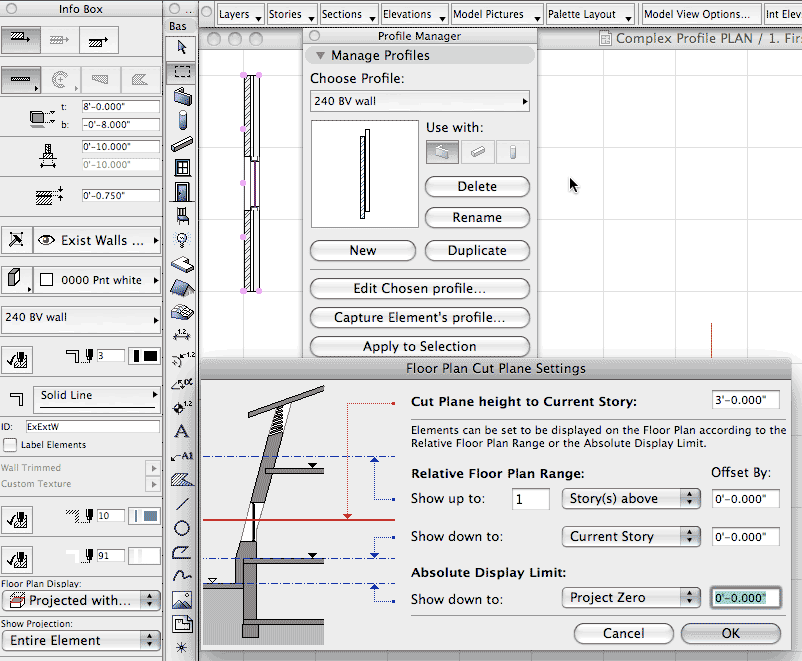Click the Duplicate button in Profile Manager
The height and width of the screenshot is (661, 802).
[477, 250]
